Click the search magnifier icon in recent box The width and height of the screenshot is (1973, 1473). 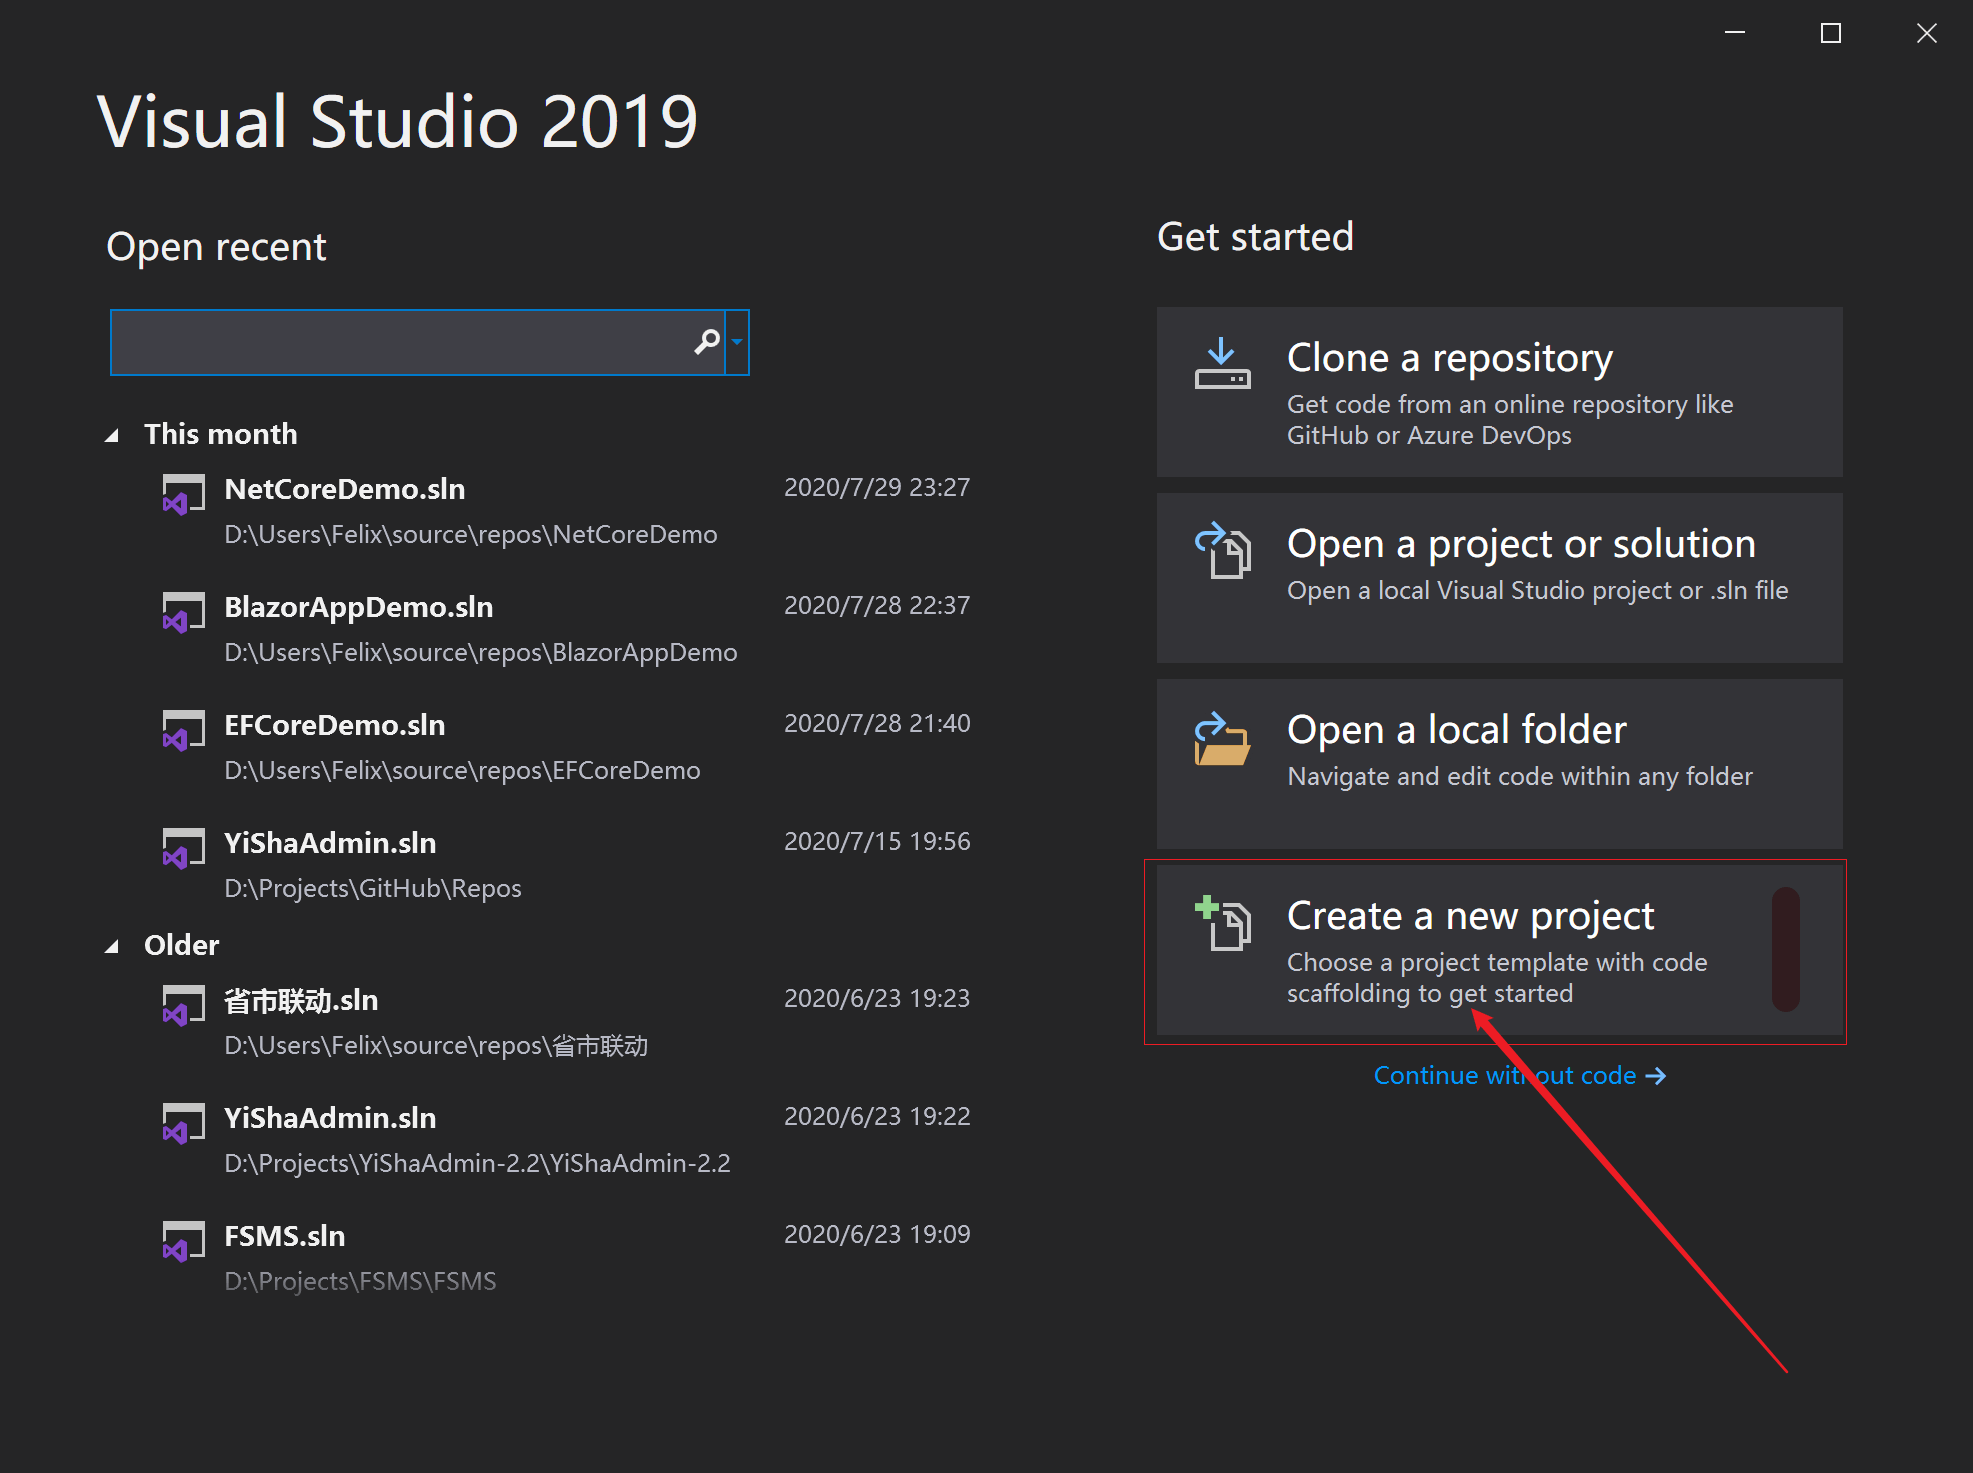click(x=706, y=342)
